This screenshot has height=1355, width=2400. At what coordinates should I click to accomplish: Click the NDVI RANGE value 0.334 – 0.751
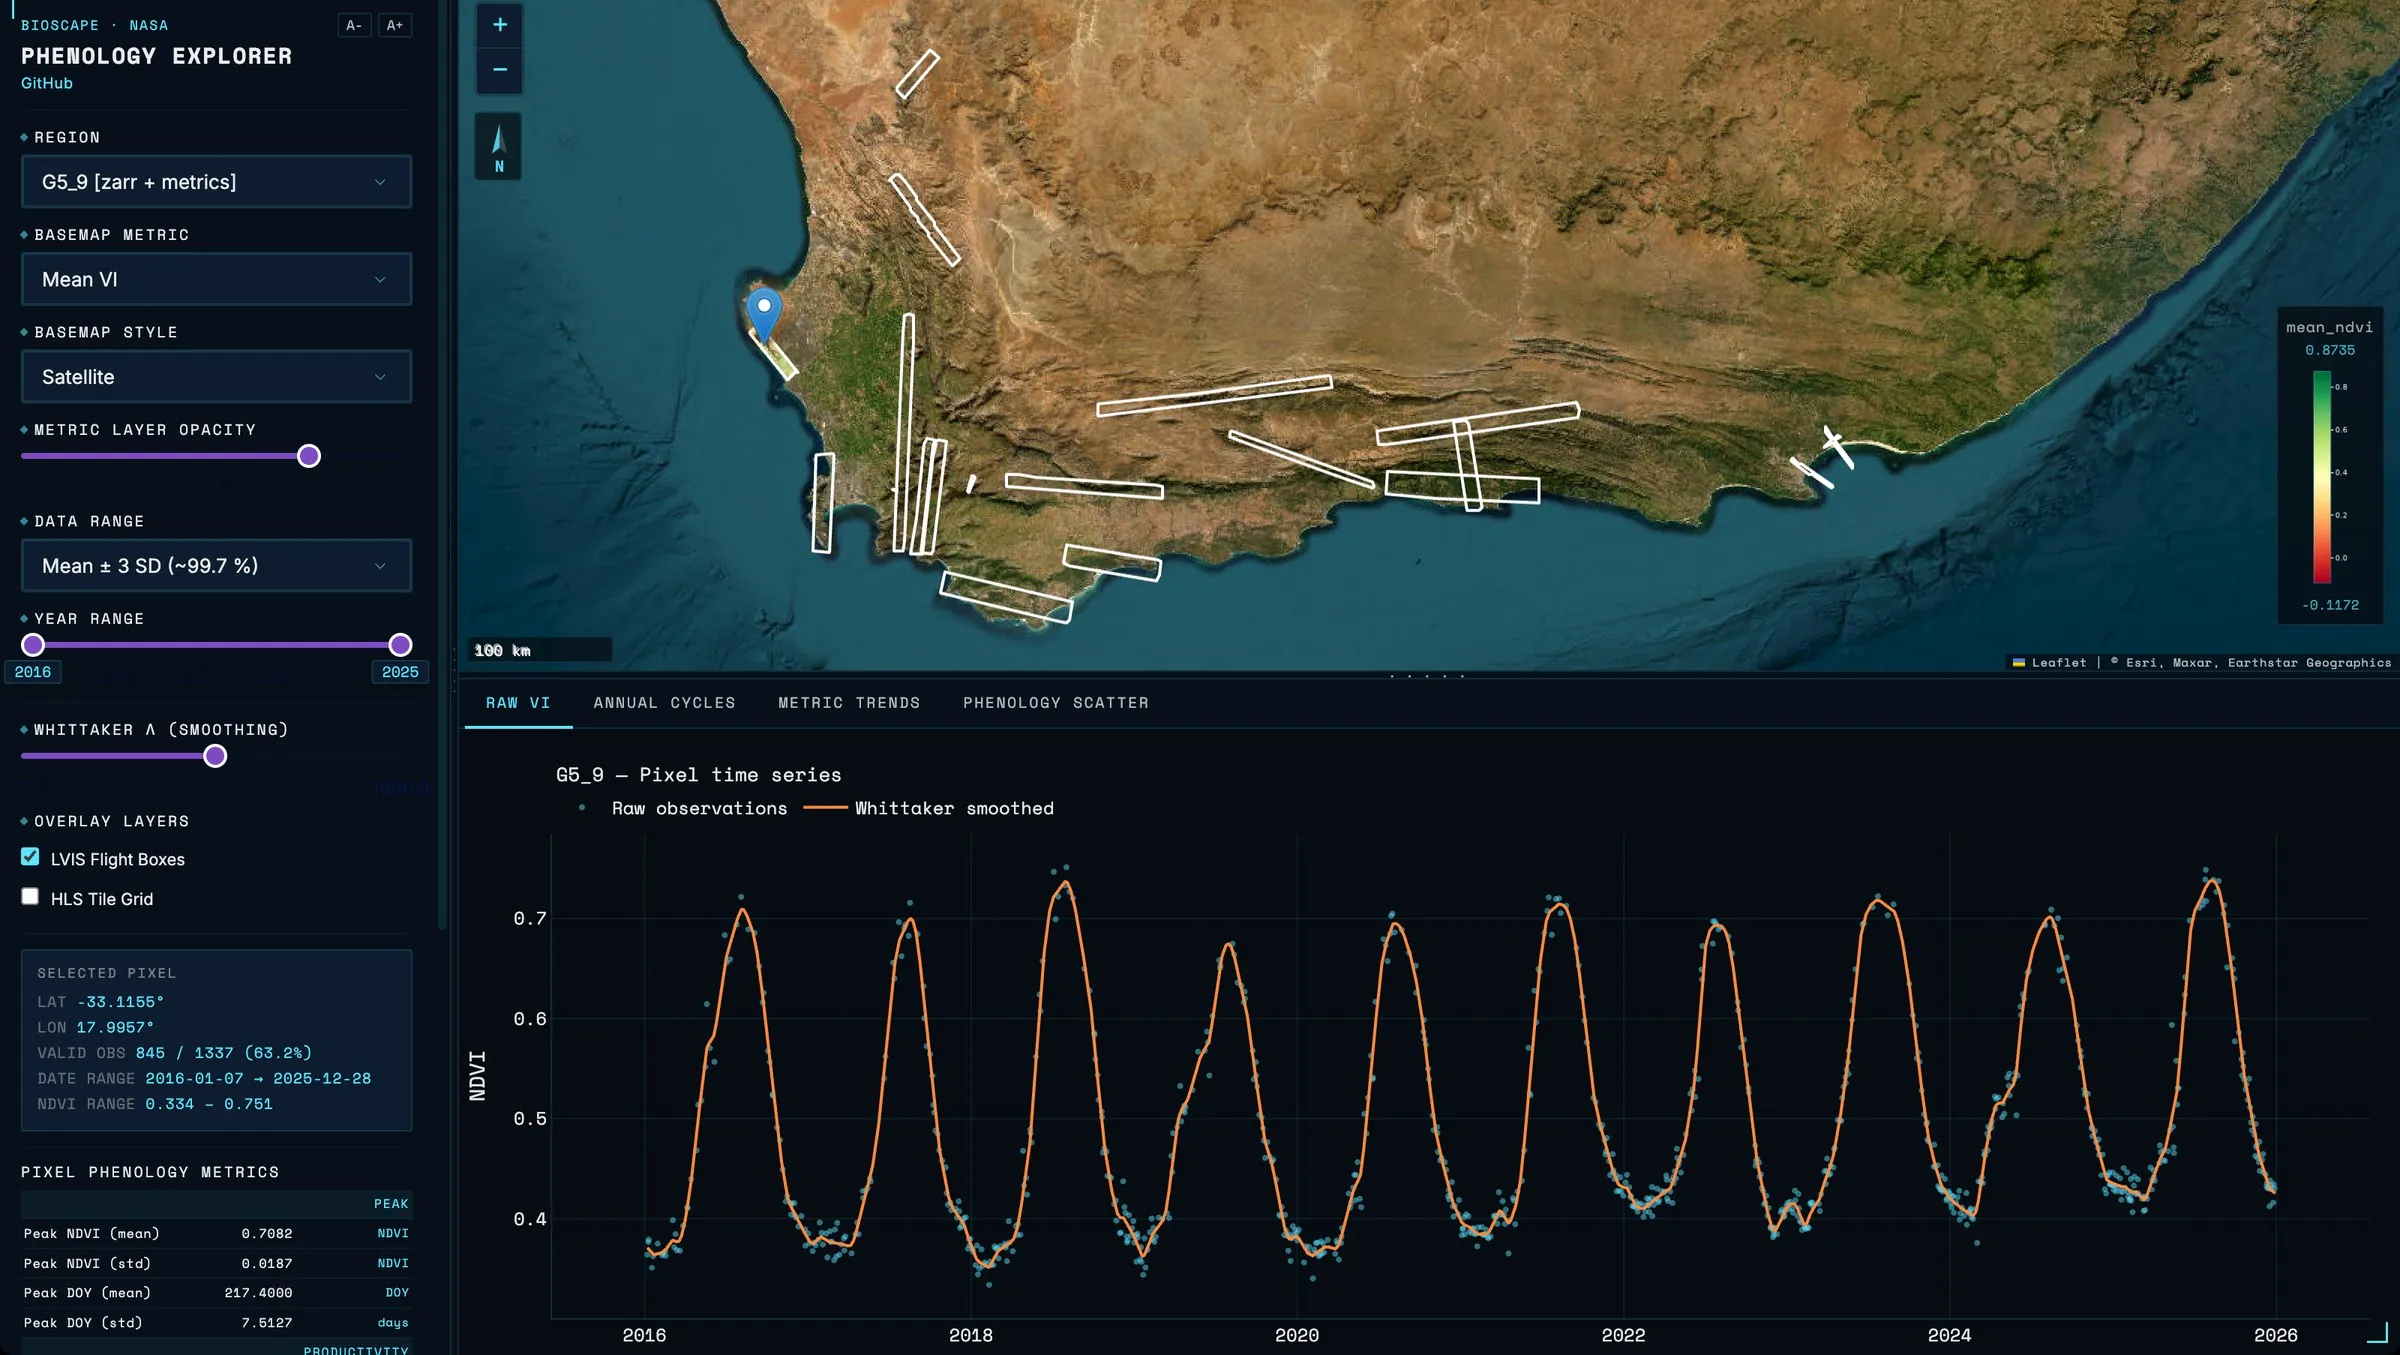point(209,1104)
